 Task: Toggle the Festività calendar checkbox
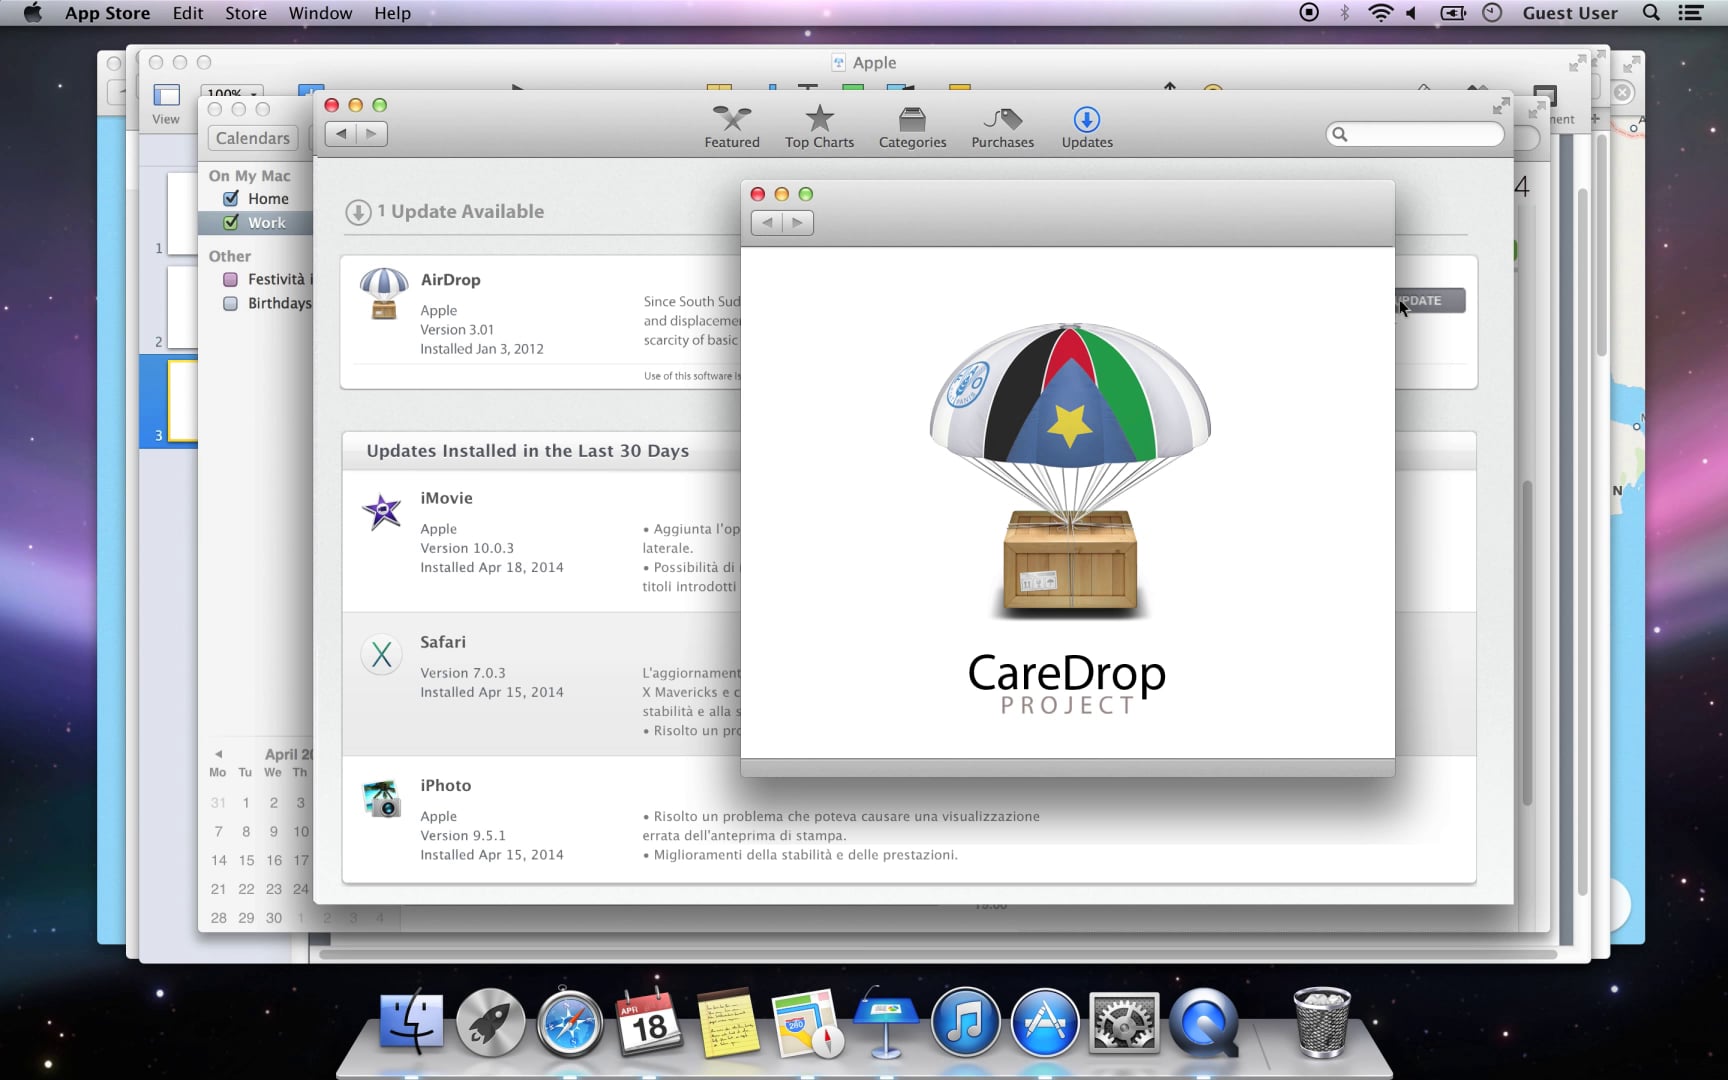230,279
